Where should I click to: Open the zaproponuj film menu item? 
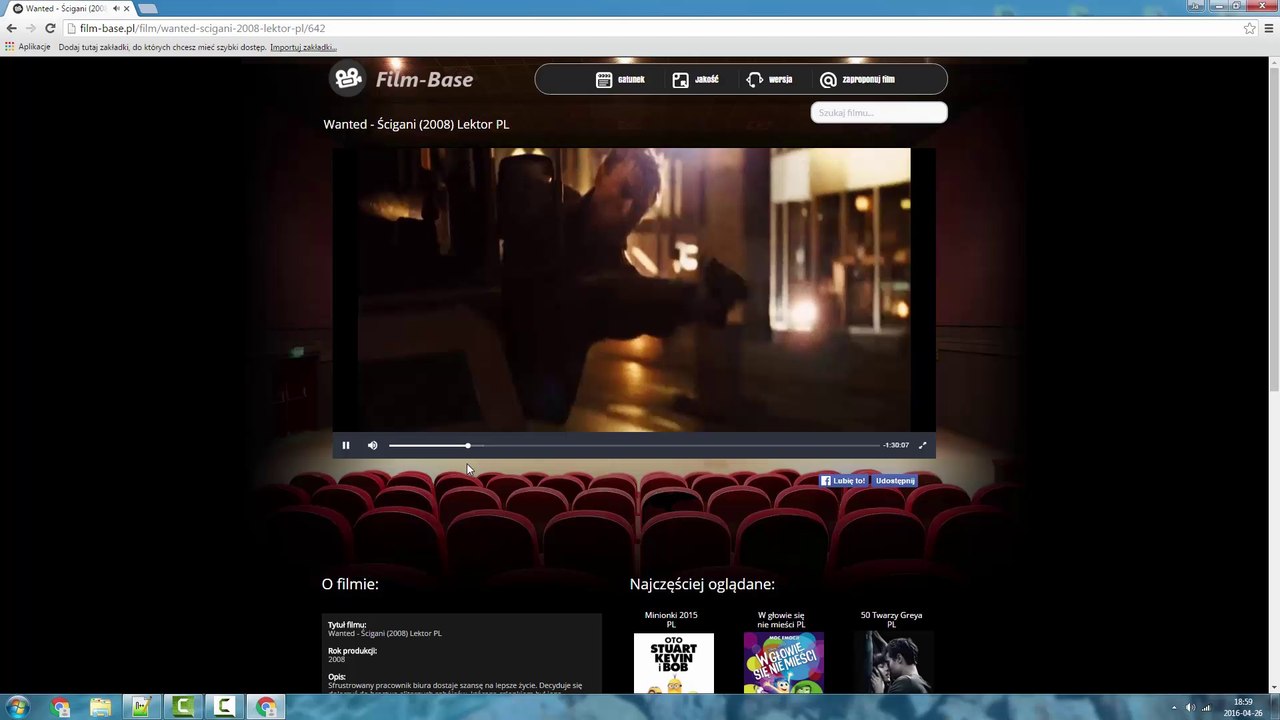point(857,79)
